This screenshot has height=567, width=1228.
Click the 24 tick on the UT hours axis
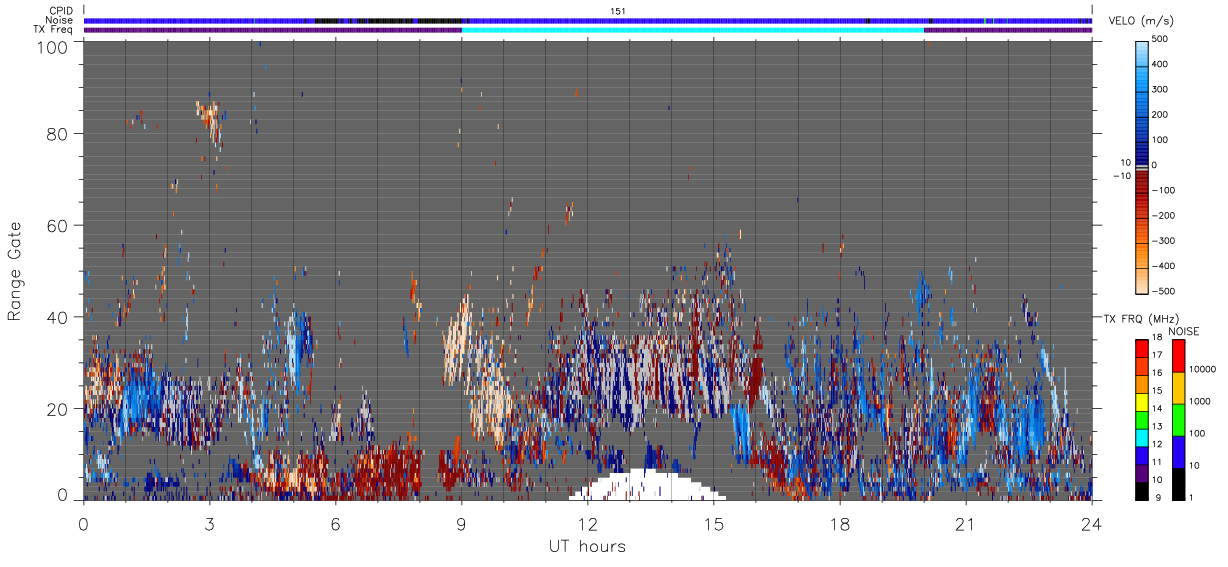[x=1091, y=523]
